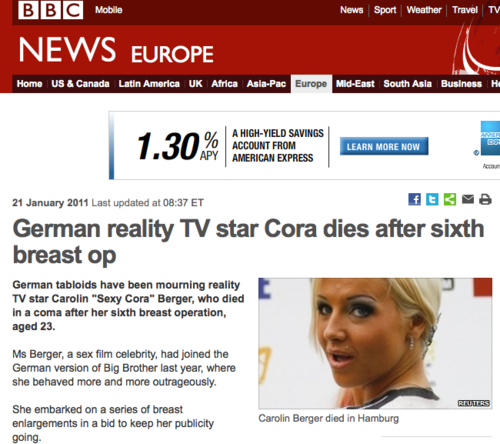Share article via Twitter icon

pos(432,199)
